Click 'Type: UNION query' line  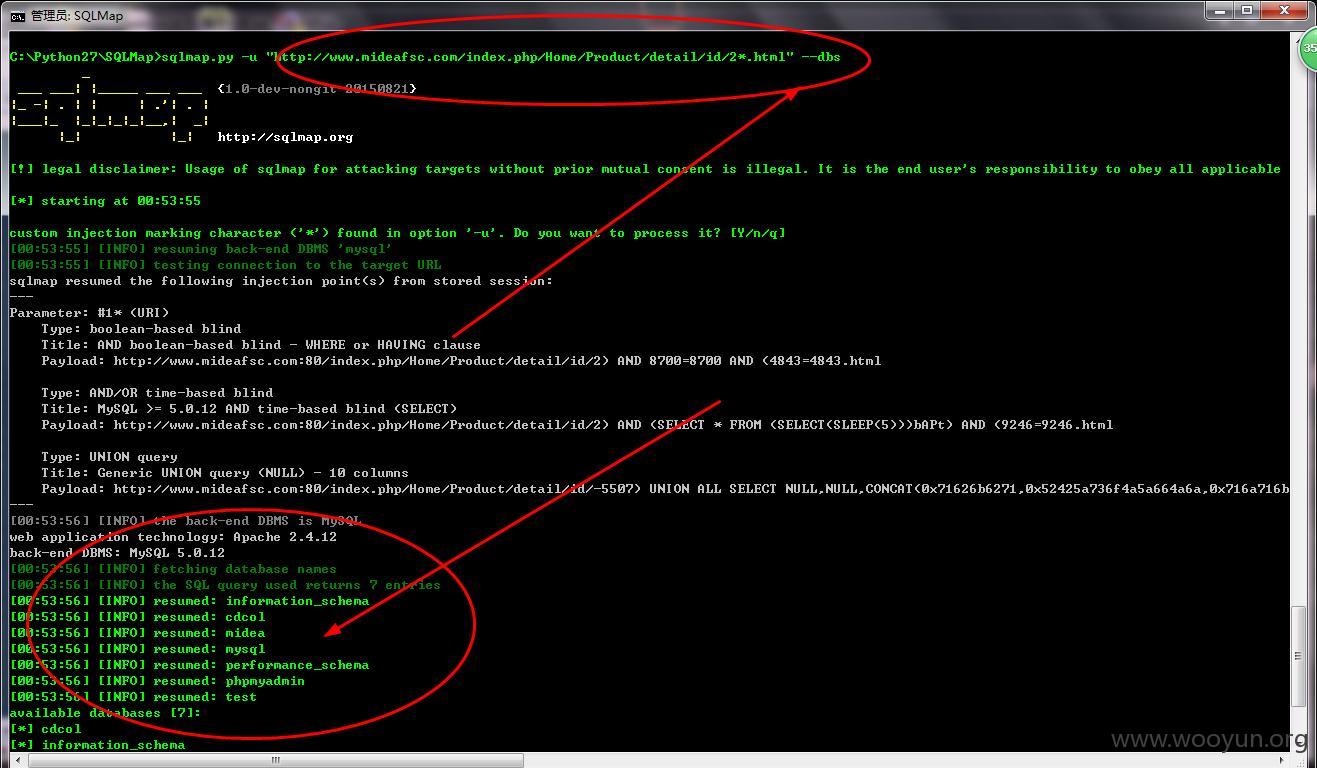[109, 457]
